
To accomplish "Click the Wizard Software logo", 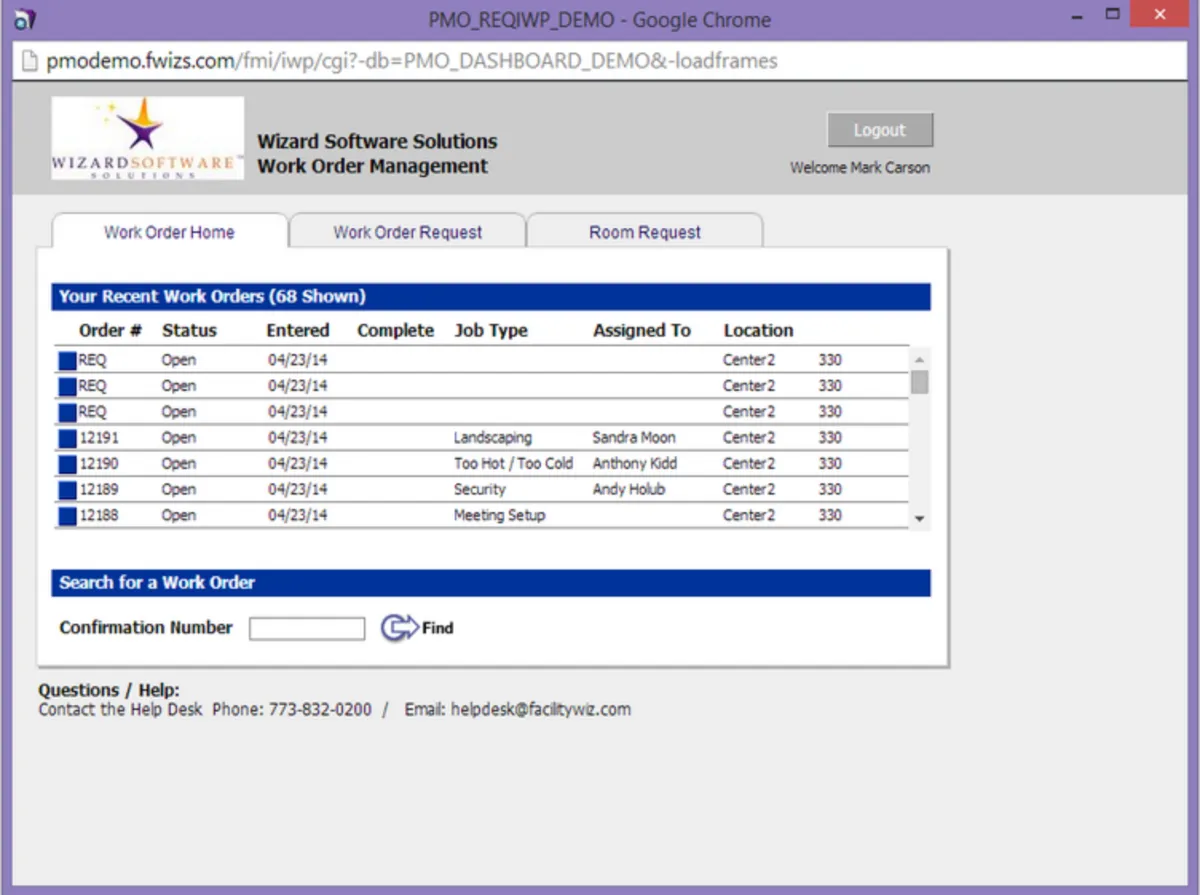I will click(x=147, y=138).
